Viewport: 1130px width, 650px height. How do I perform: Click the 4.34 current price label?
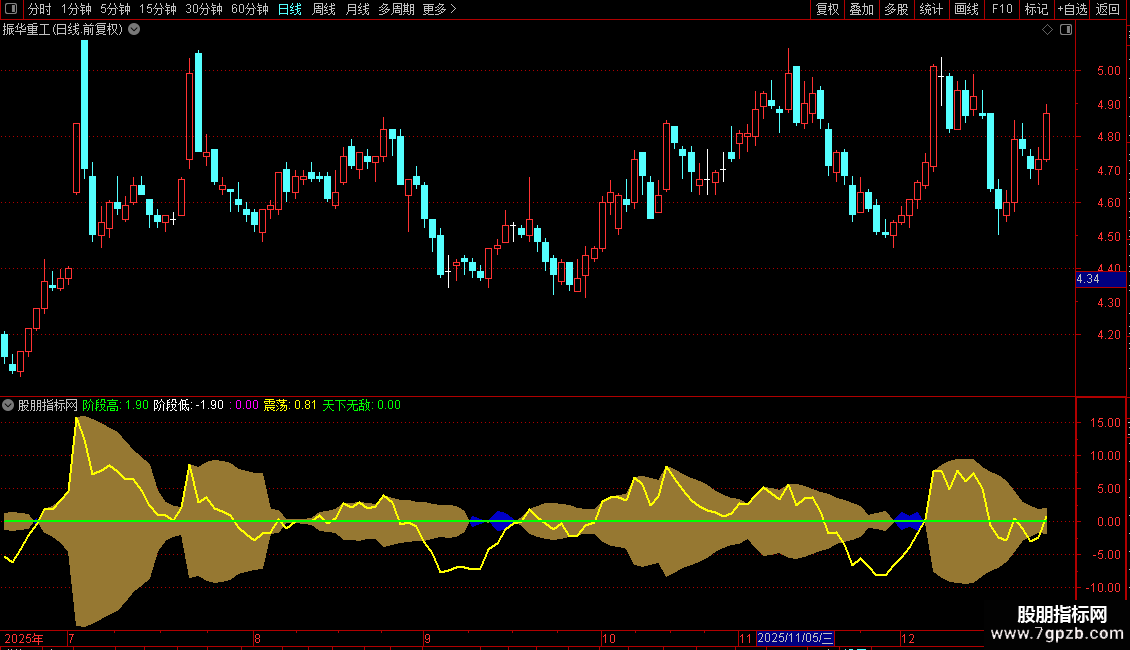pyautogui.click(x=1100, y=279)
